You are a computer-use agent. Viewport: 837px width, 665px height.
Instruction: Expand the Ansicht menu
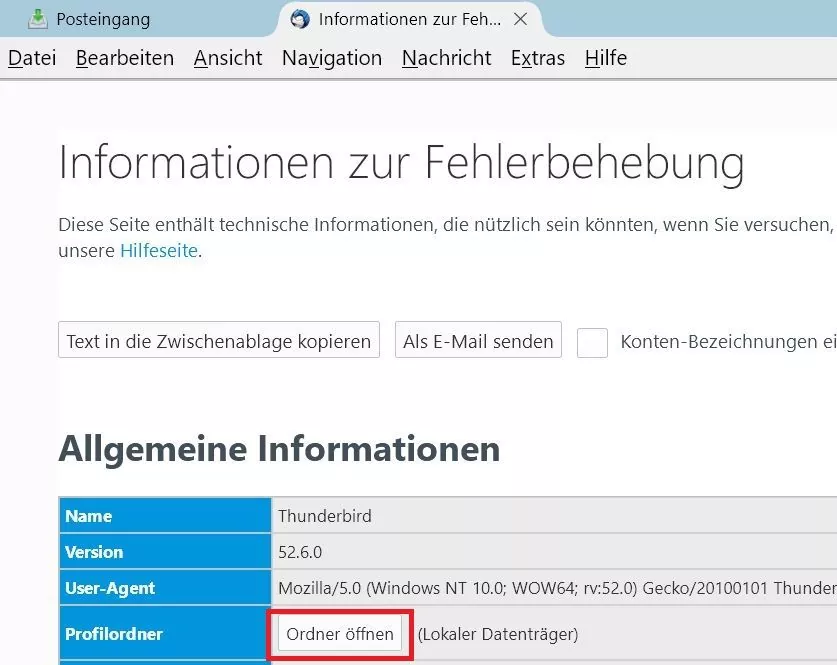point(228,58)
